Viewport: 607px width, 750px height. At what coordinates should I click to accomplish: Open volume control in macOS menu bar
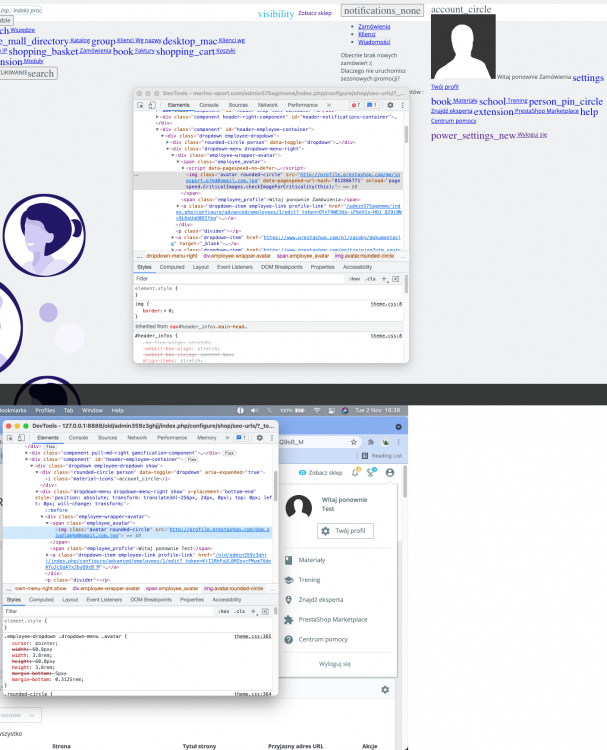coord(254,410)
